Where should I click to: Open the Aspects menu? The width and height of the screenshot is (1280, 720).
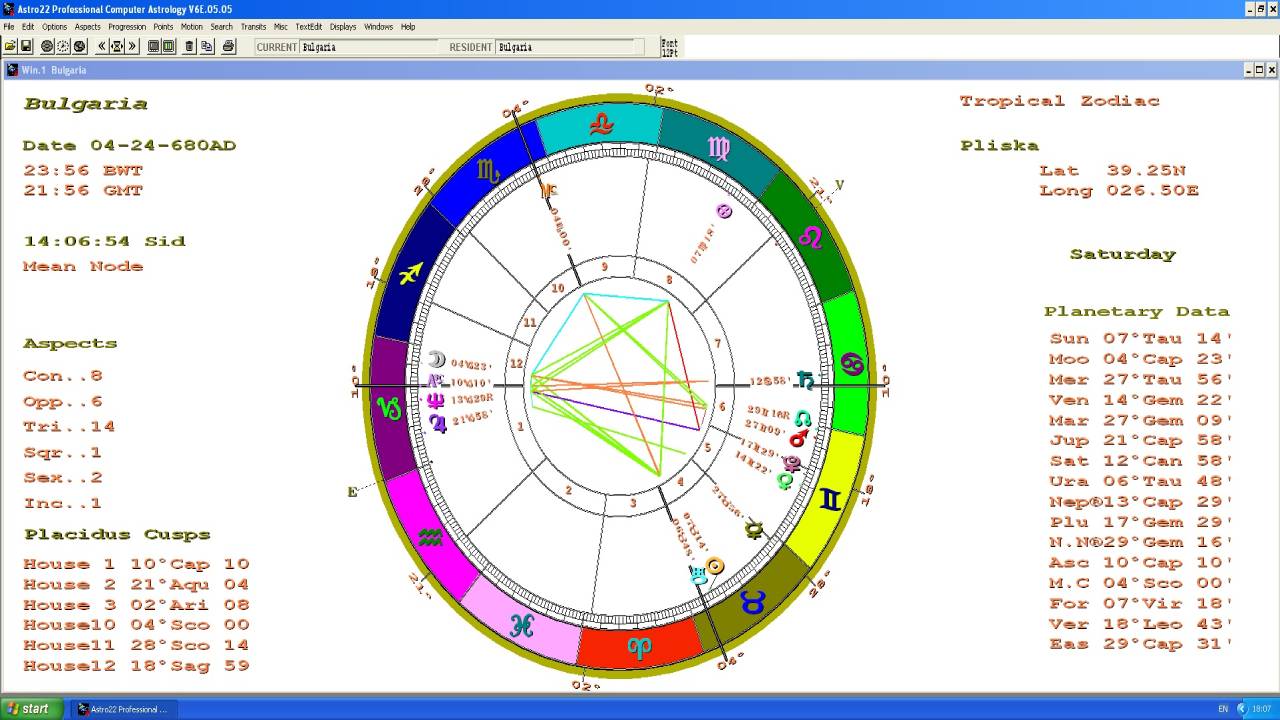[x=87, y=27]
